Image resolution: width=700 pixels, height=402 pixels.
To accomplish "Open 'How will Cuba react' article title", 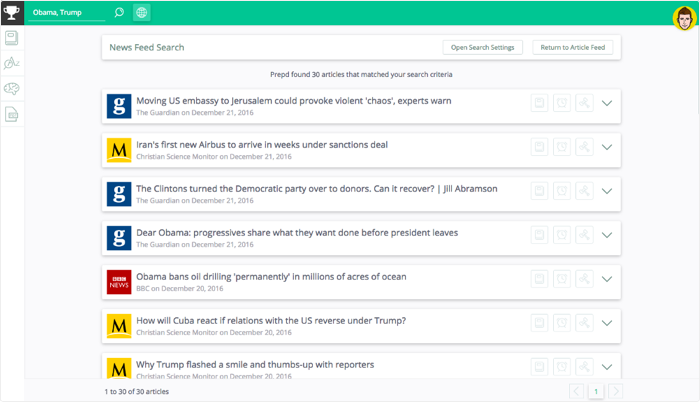I will (x=271, y=321).
